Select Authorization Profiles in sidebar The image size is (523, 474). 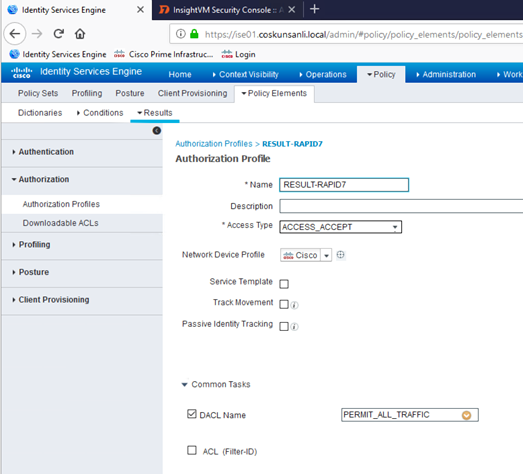coord(61,204)
